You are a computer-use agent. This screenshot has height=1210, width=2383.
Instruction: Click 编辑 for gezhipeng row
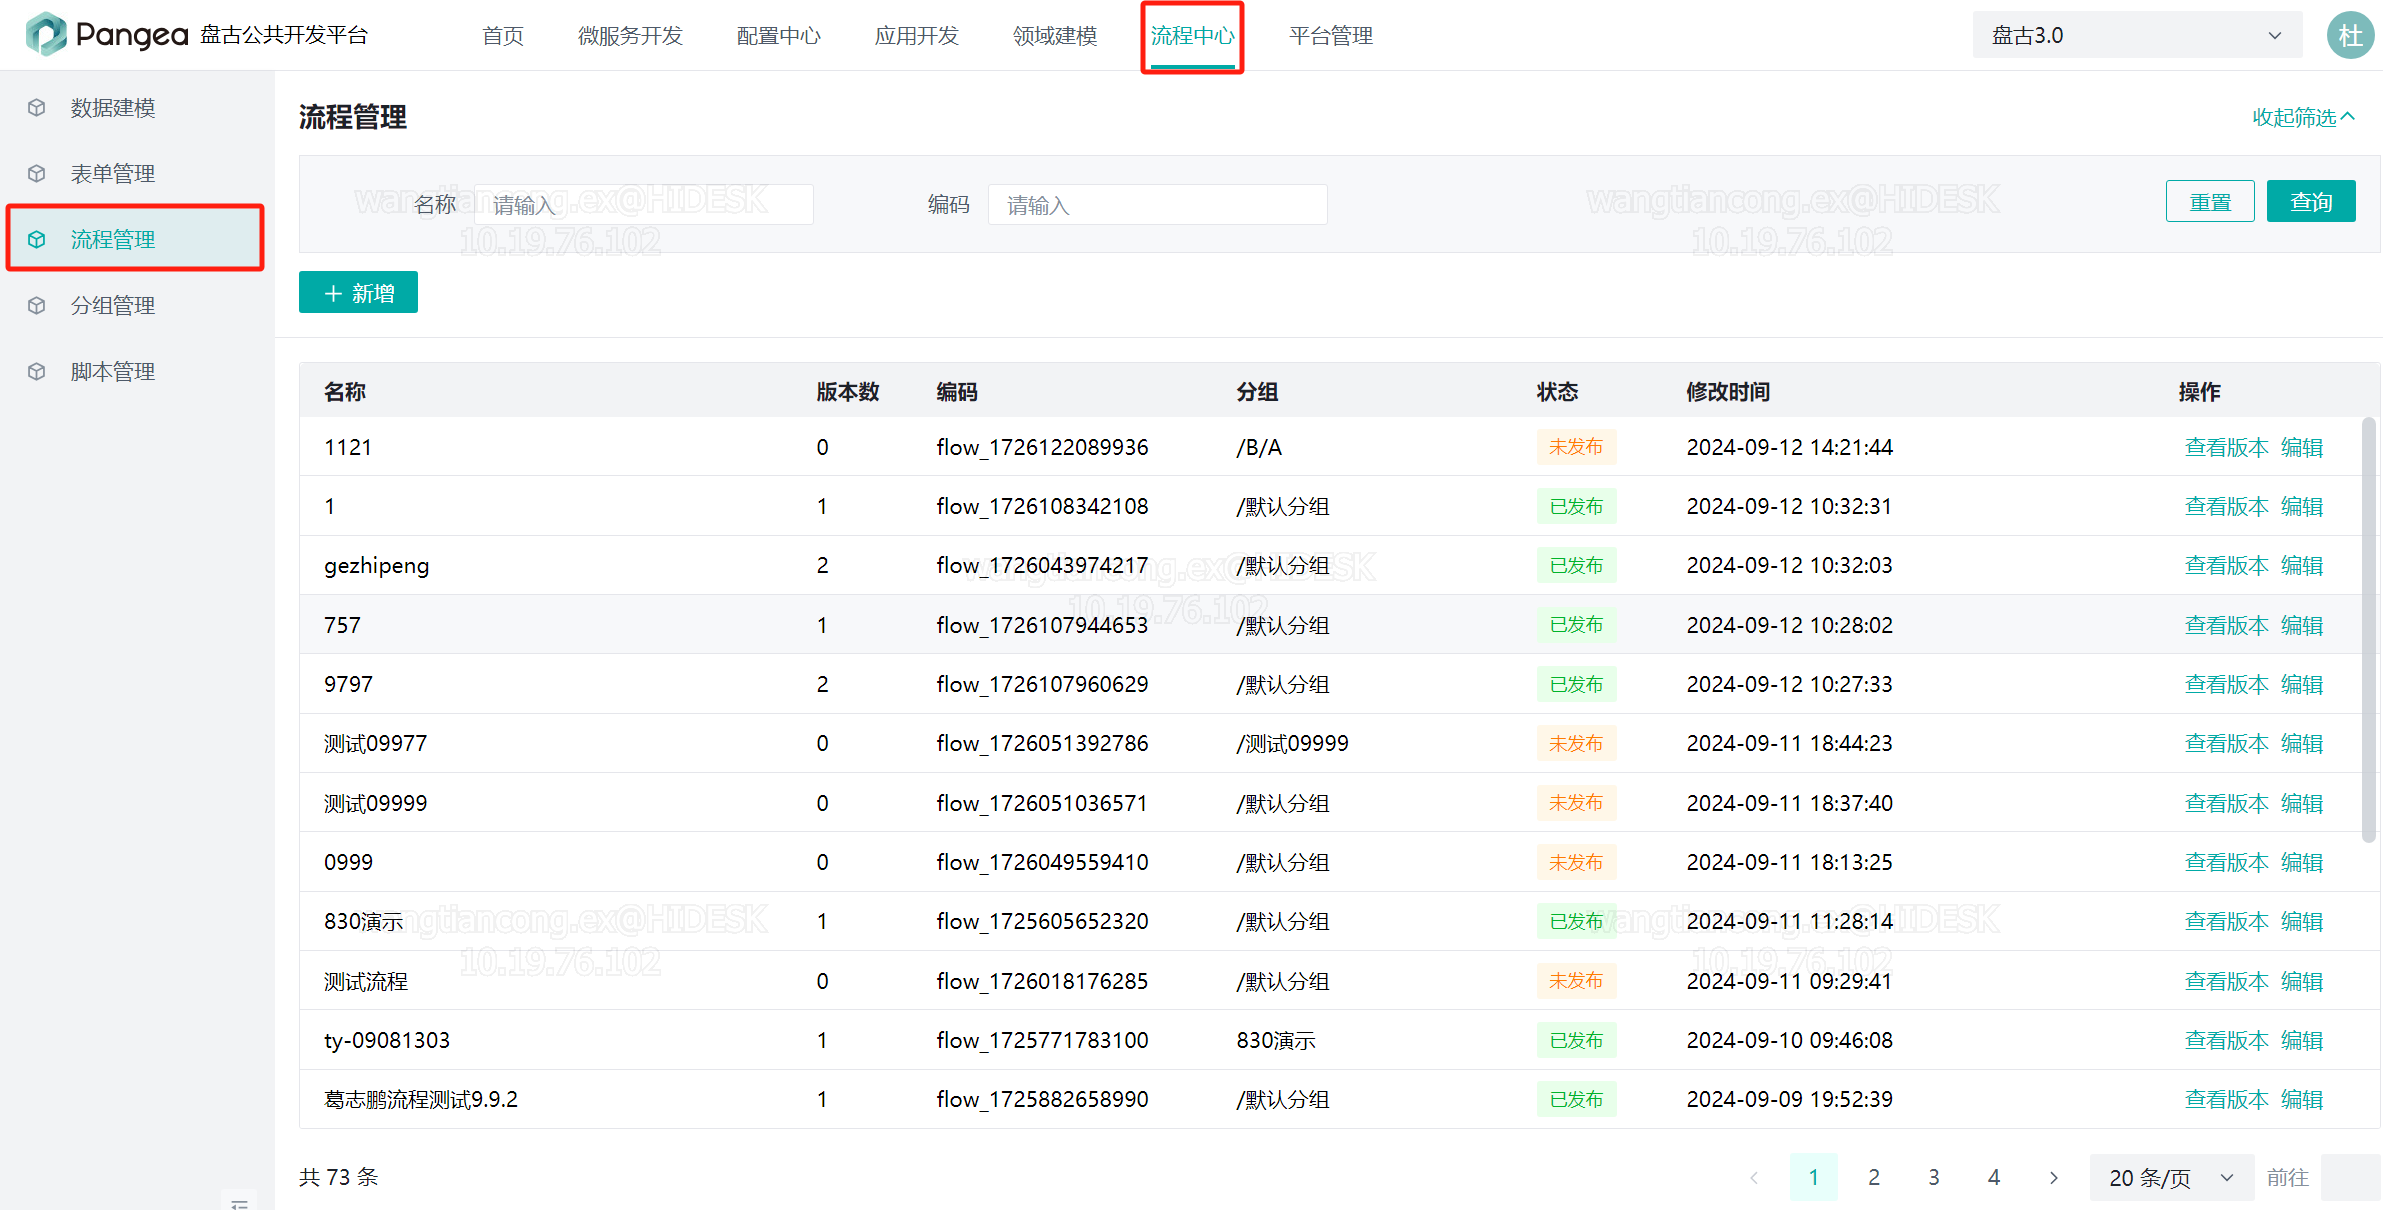2302,565
